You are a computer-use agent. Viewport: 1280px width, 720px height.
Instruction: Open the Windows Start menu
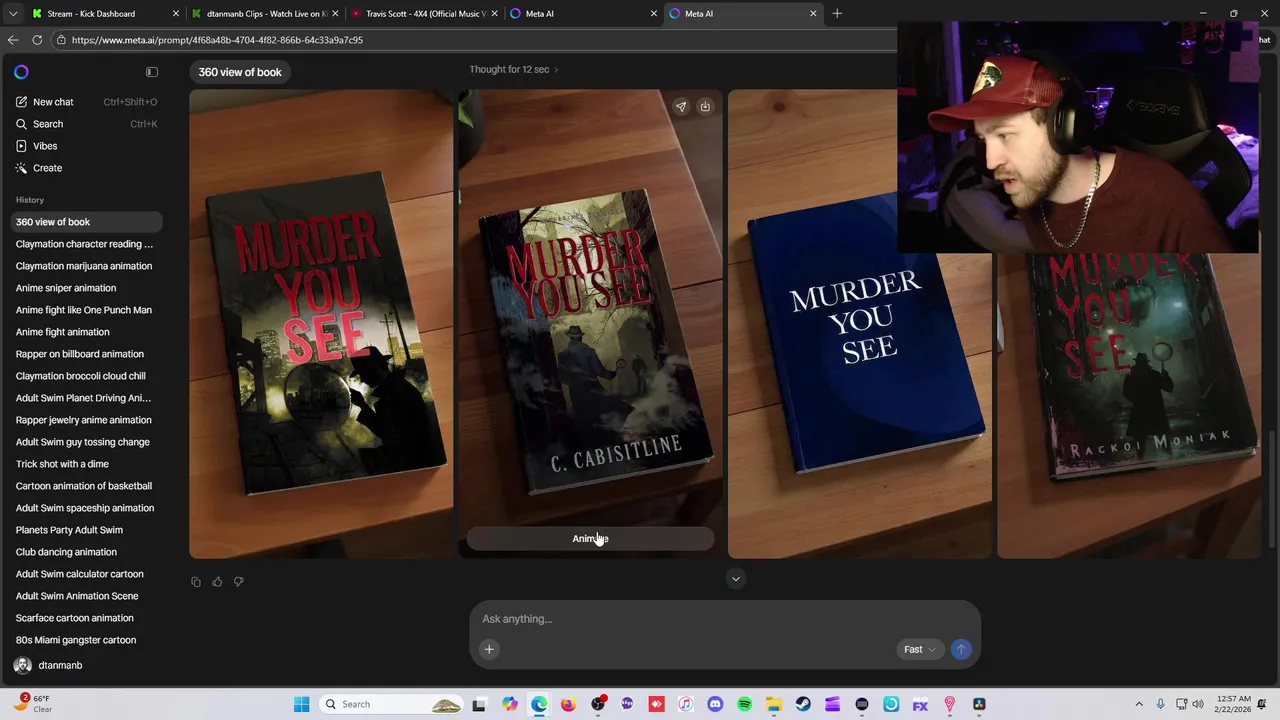pyautogui.click(x=301, y=704)
